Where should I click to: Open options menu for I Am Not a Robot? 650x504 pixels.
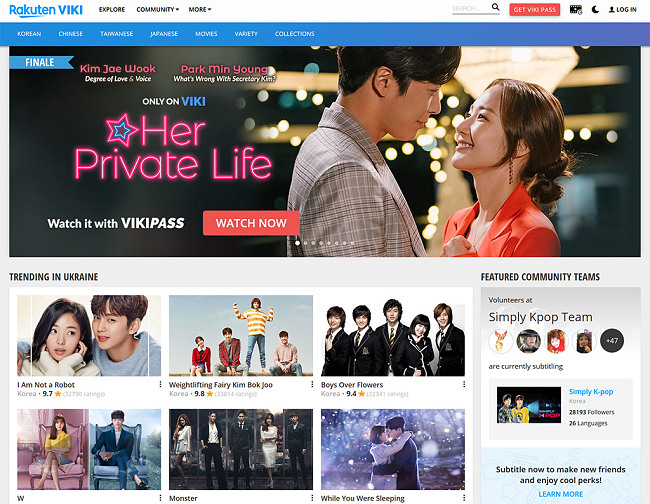coord(160,385)
